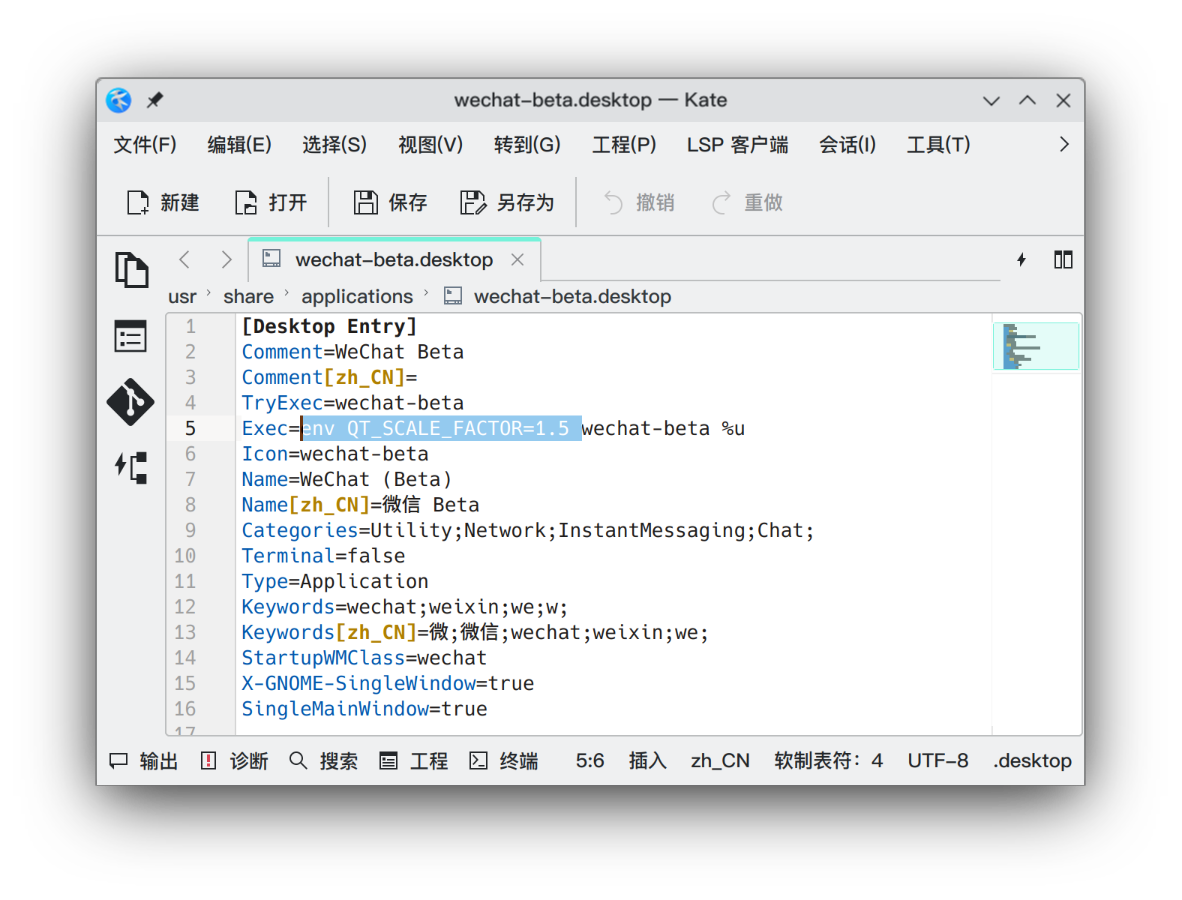Open the LSP 客户端 menu
The image size is (1182, 900).
point(737,144)
